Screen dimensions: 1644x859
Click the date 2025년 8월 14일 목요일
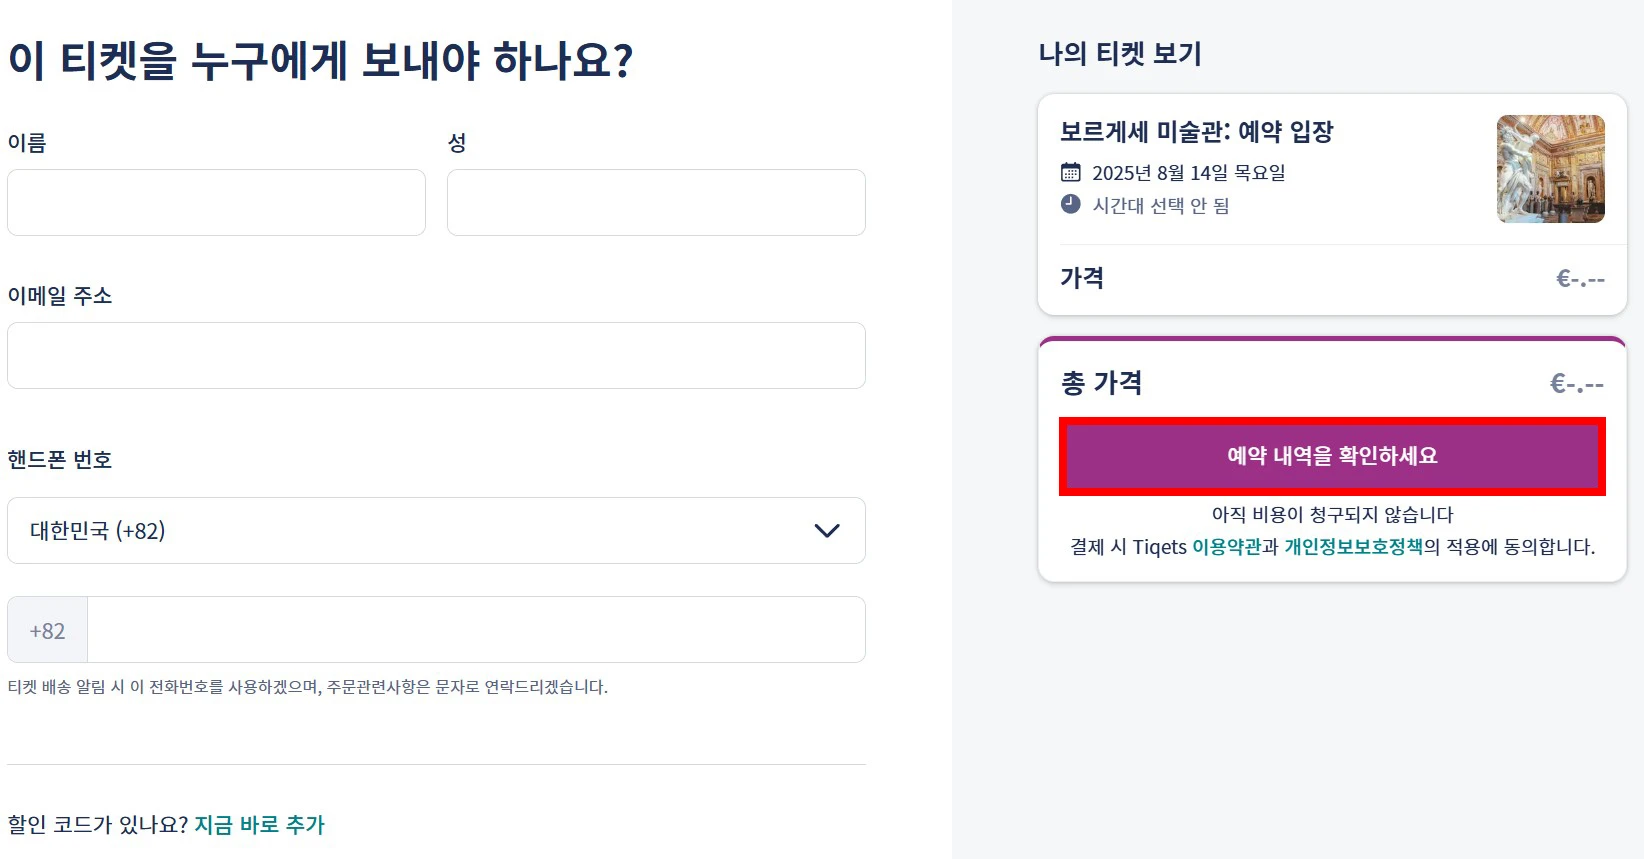[x=1188, y=172]
